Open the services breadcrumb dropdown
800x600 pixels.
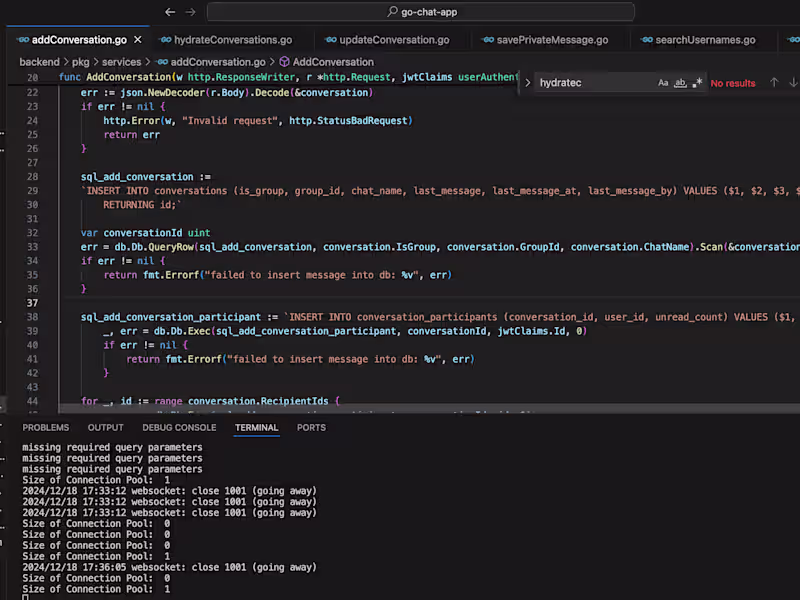click(124, 62)
